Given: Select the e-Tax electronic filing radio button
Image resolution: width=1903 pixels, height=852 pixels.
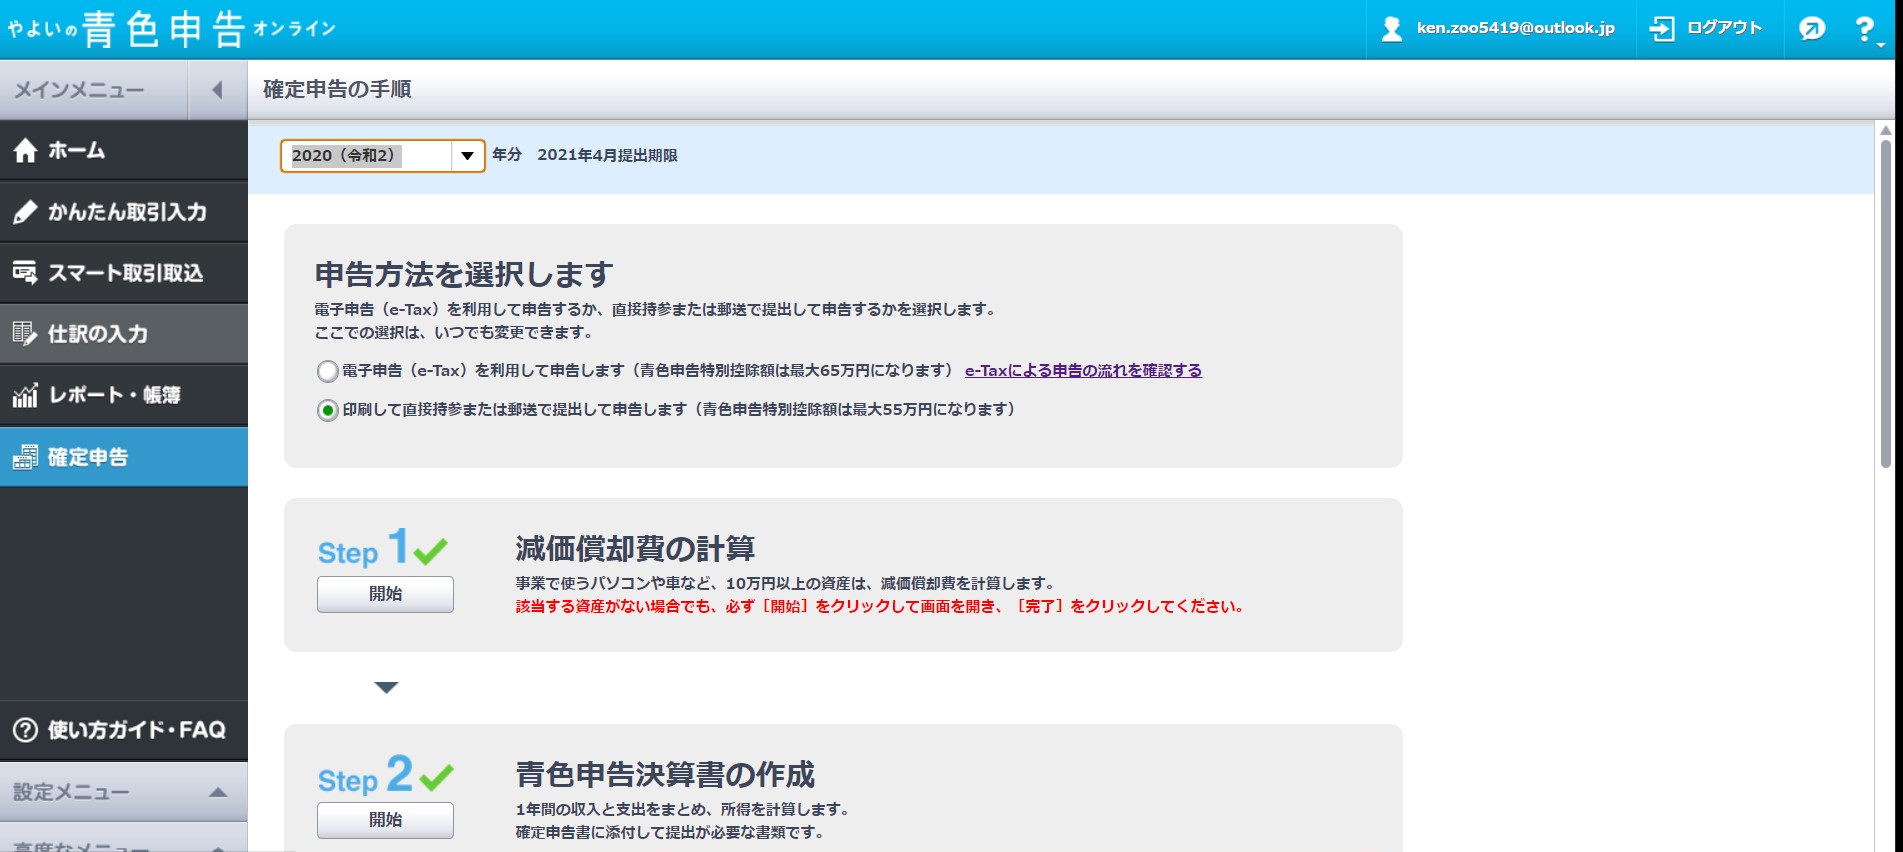Looking at the screenshot, I should point(327,371).
